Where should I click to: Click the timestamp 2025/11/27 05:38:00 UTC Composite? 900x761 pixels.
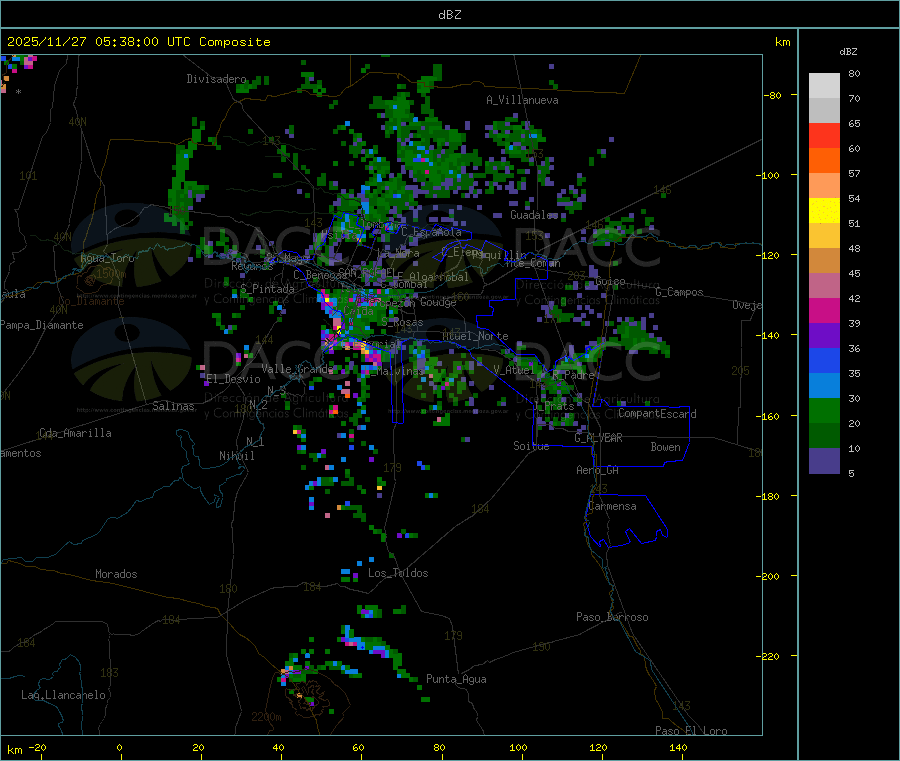coord(138,42)
